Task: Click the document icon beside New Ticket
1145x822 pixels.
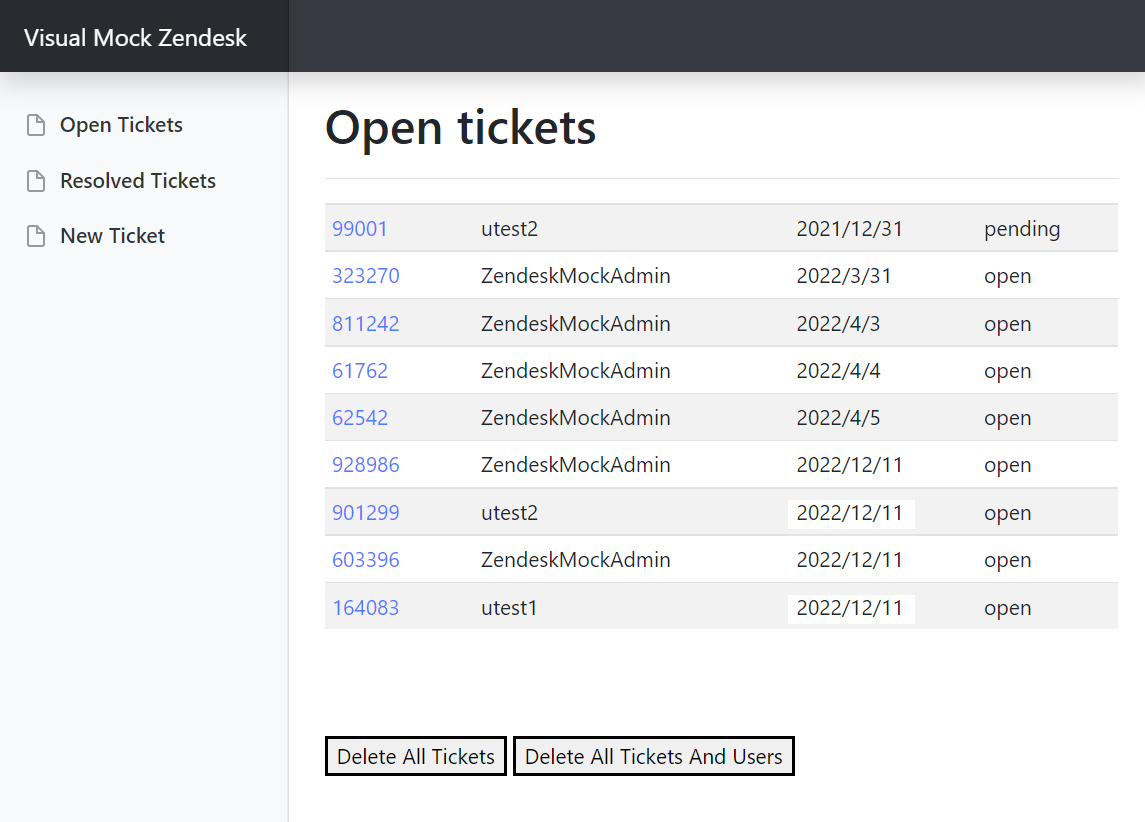Action: point(36,236)
